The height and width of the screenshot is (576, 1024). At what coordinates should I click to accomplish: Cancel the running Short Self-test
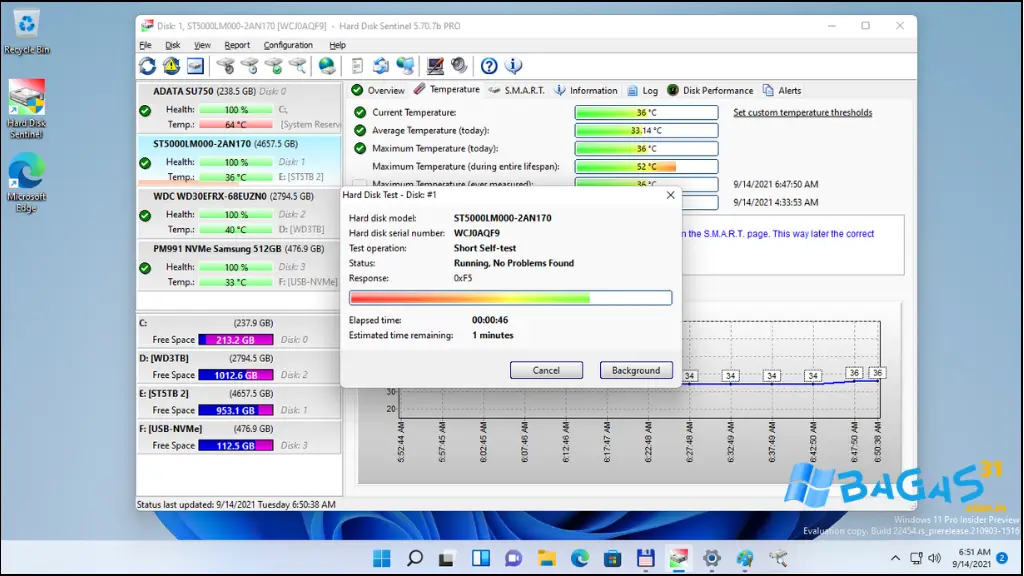coord(546,369)
